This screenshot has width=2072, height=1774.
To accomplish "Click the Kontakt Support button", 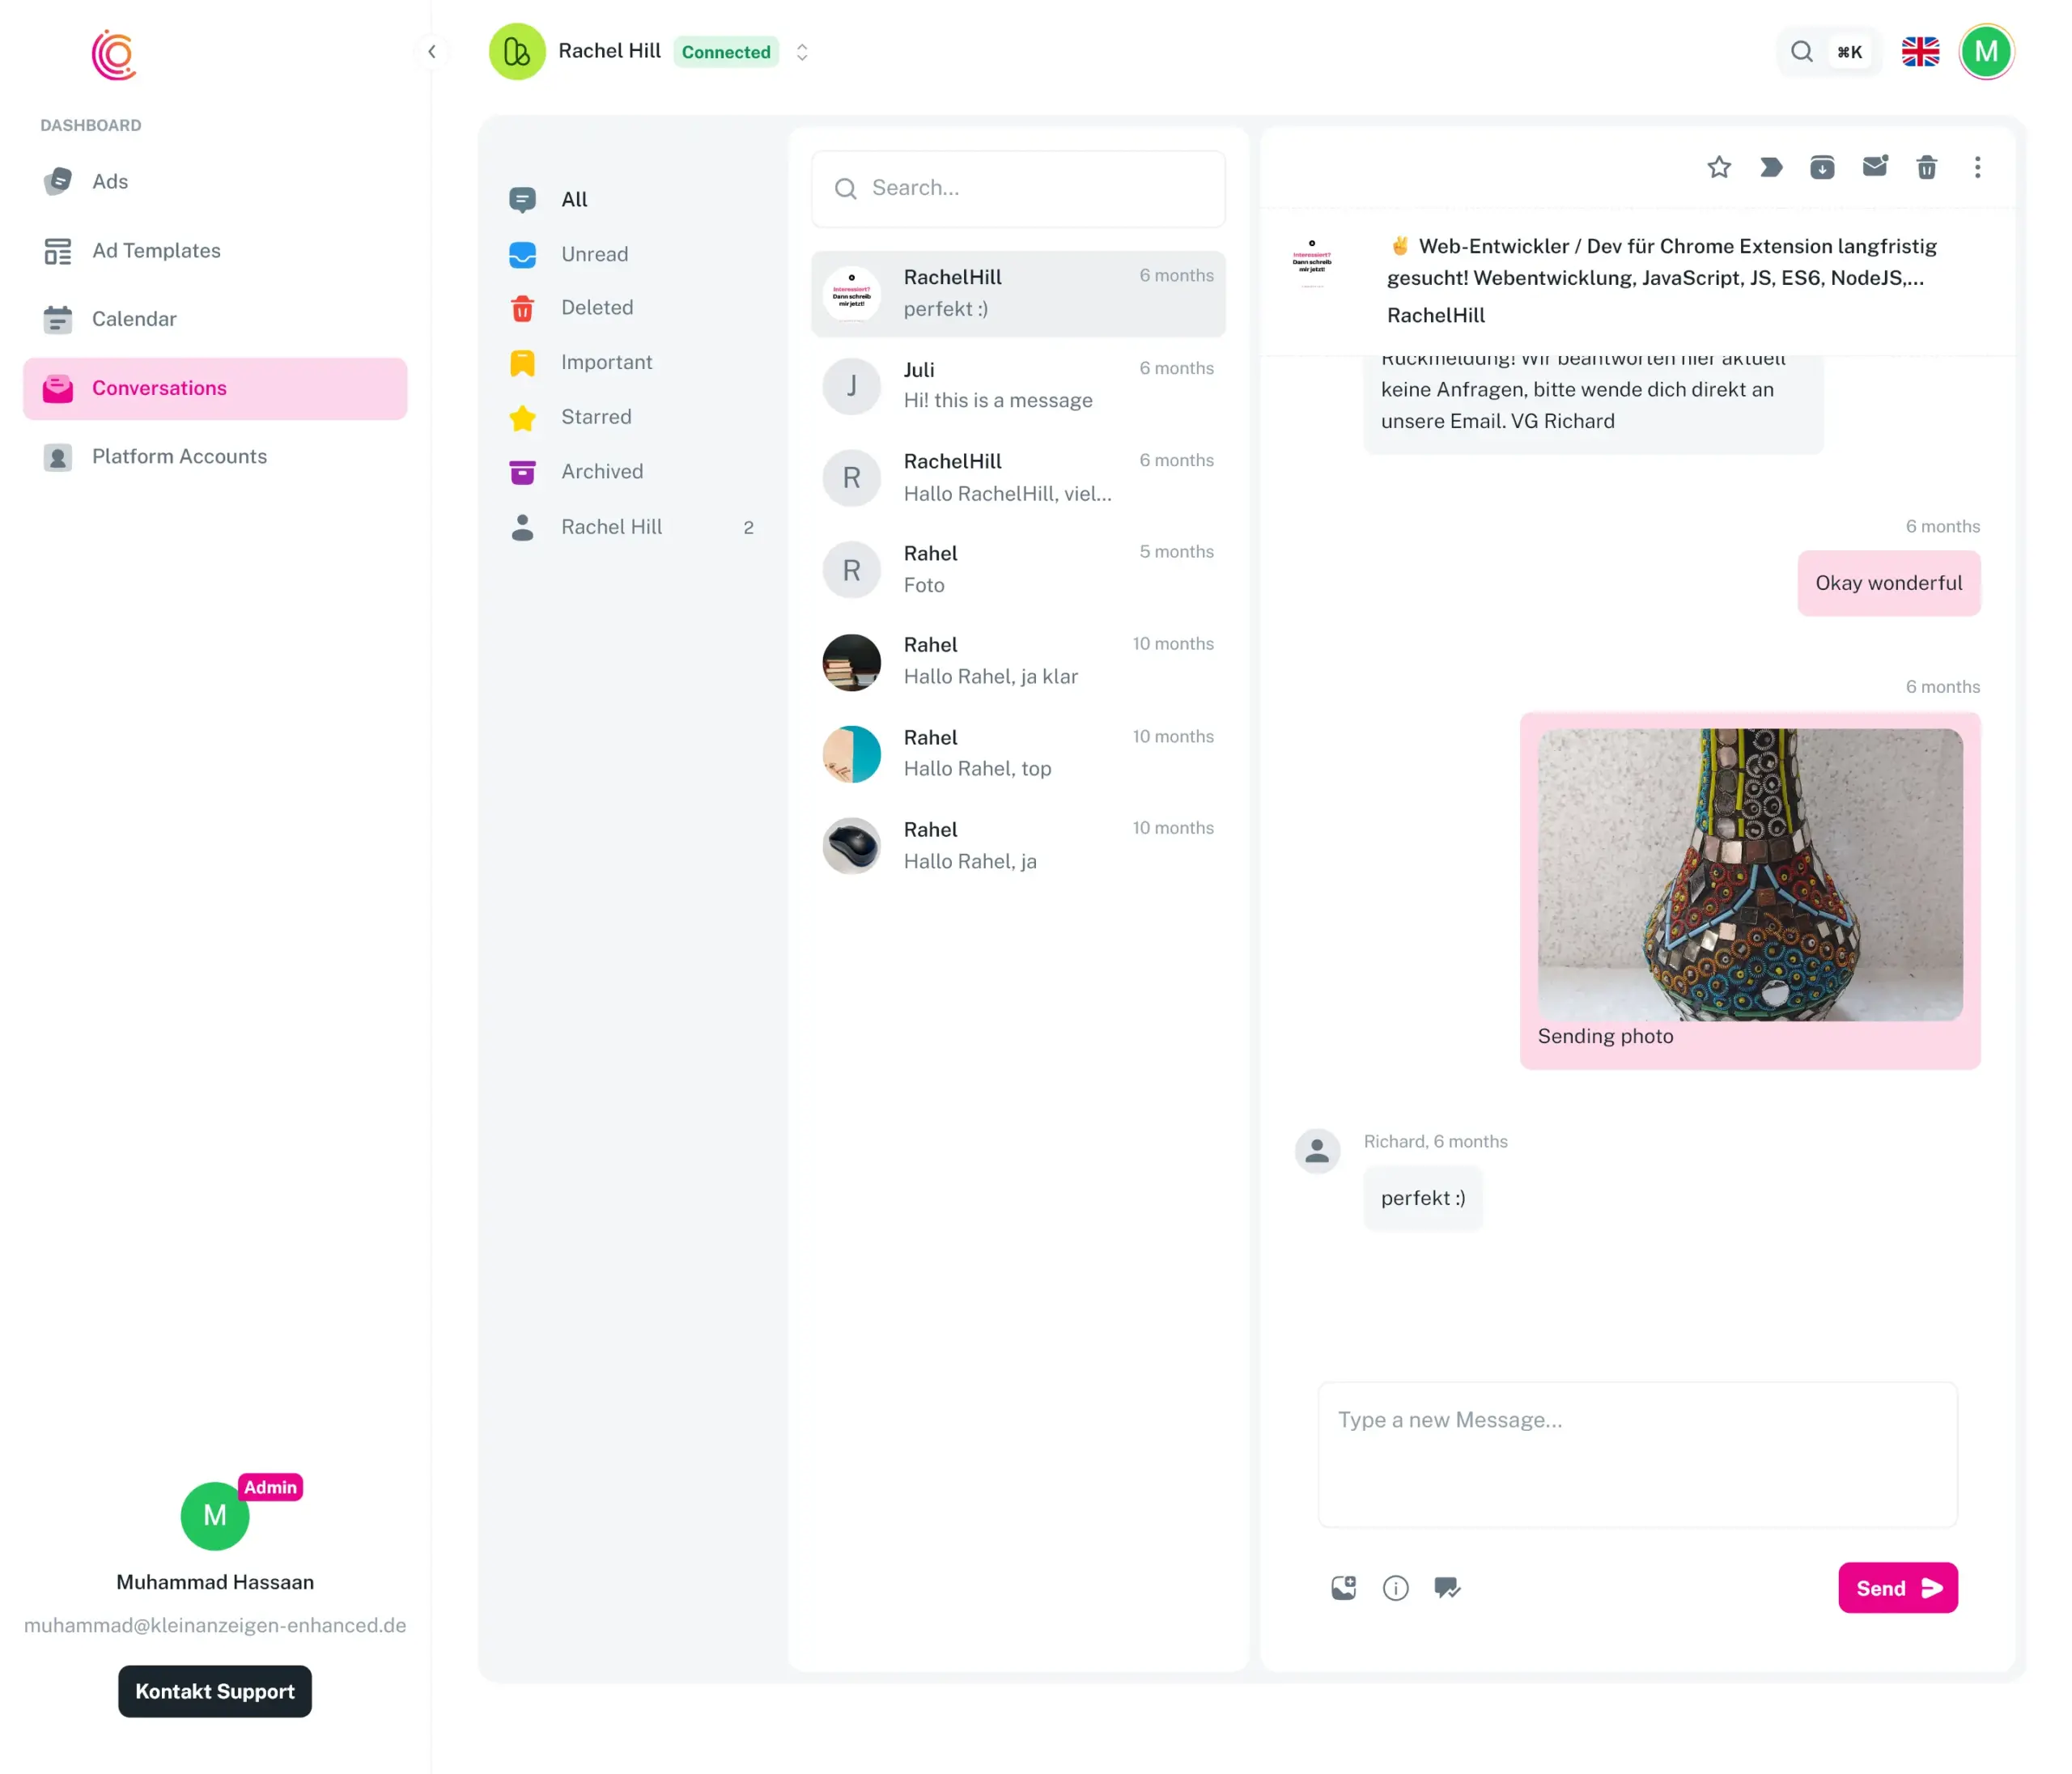I will 215,1691.
